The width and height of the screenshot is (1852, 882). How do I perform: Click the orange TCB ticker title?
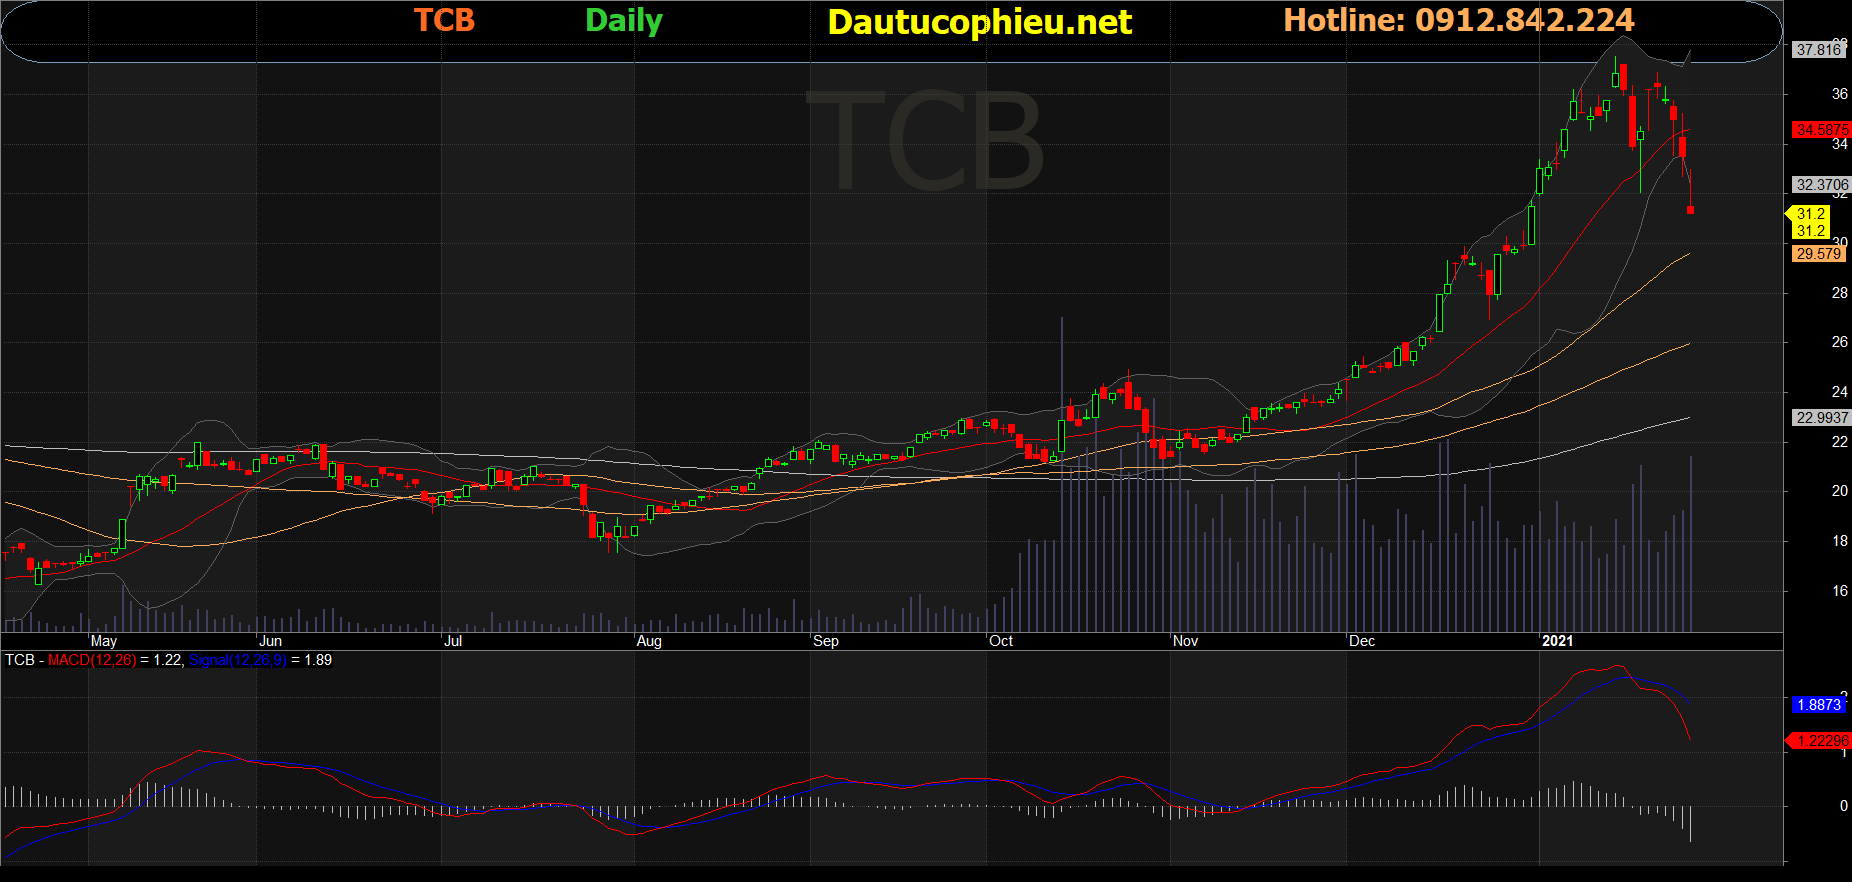coord(444,20)
